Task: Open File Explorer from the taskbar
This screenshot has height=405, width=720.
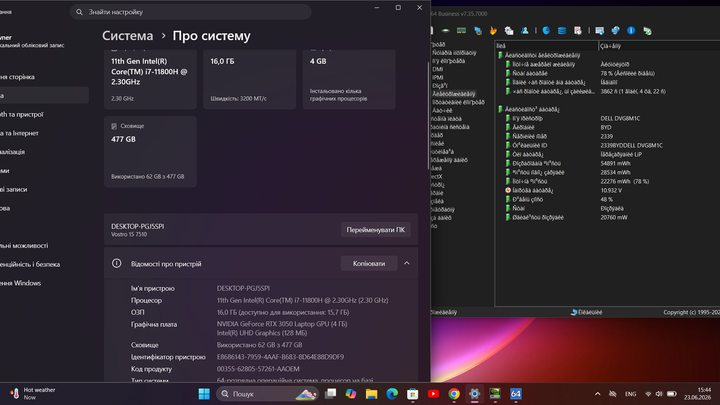Action: click(371, 394)
